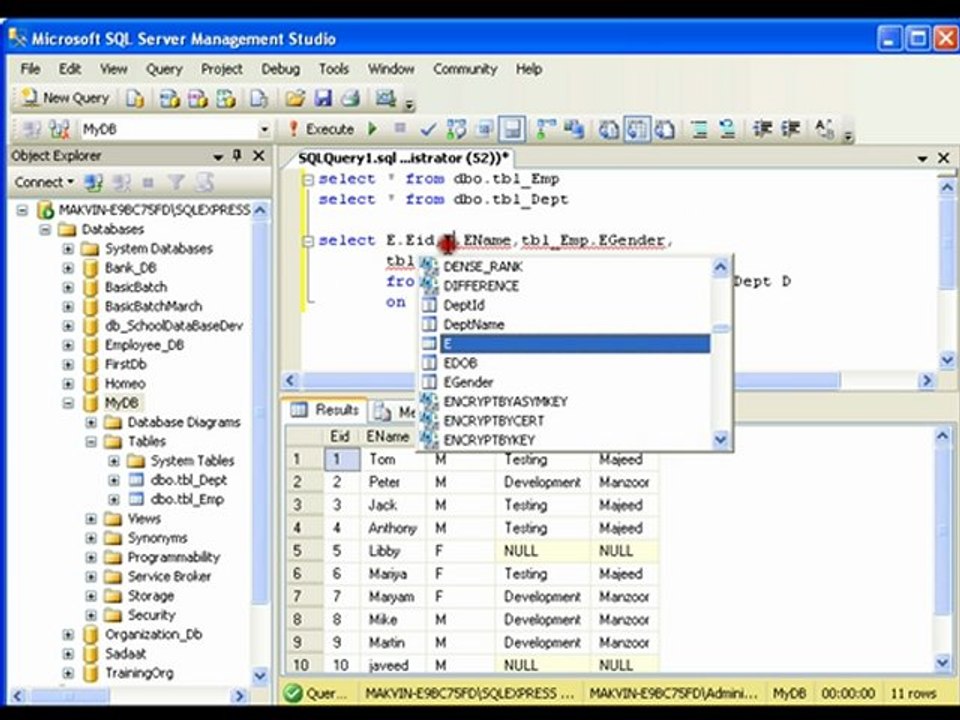Click the 11 rows status bar entry

coord(913,694)
